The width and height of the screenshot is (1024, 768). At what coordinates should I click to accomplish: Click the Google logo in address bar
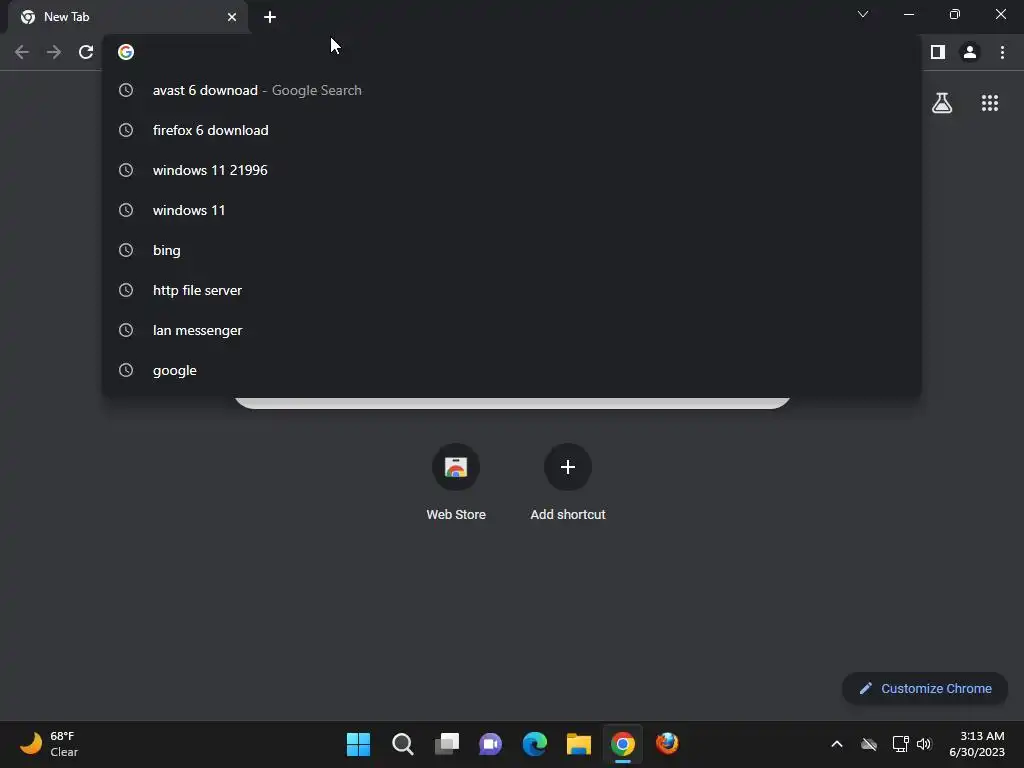coord(126,52)
